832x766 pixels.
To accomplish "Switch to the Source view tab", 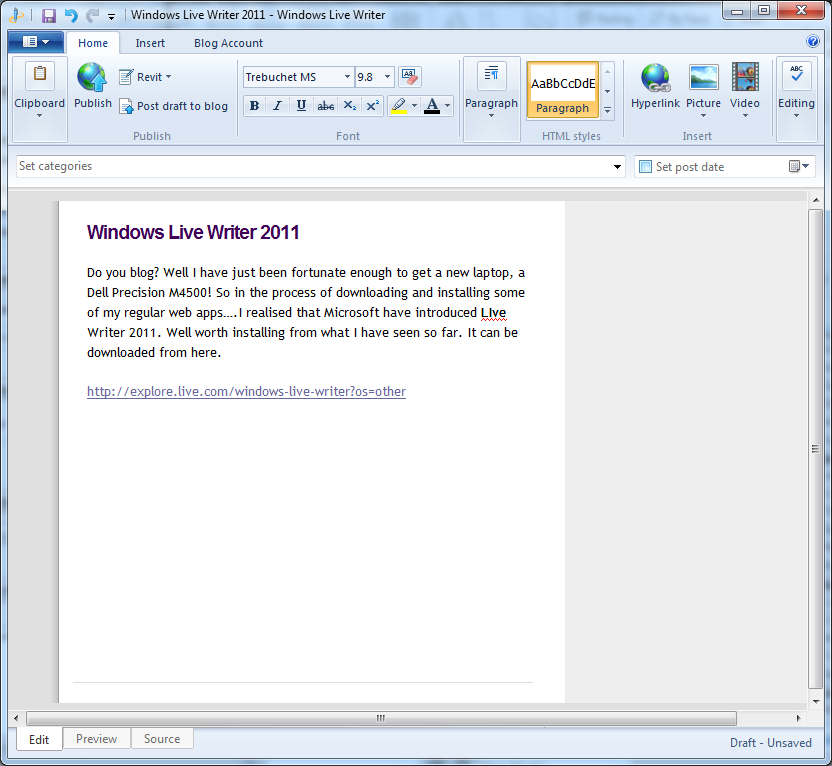I will coord(162,739).
